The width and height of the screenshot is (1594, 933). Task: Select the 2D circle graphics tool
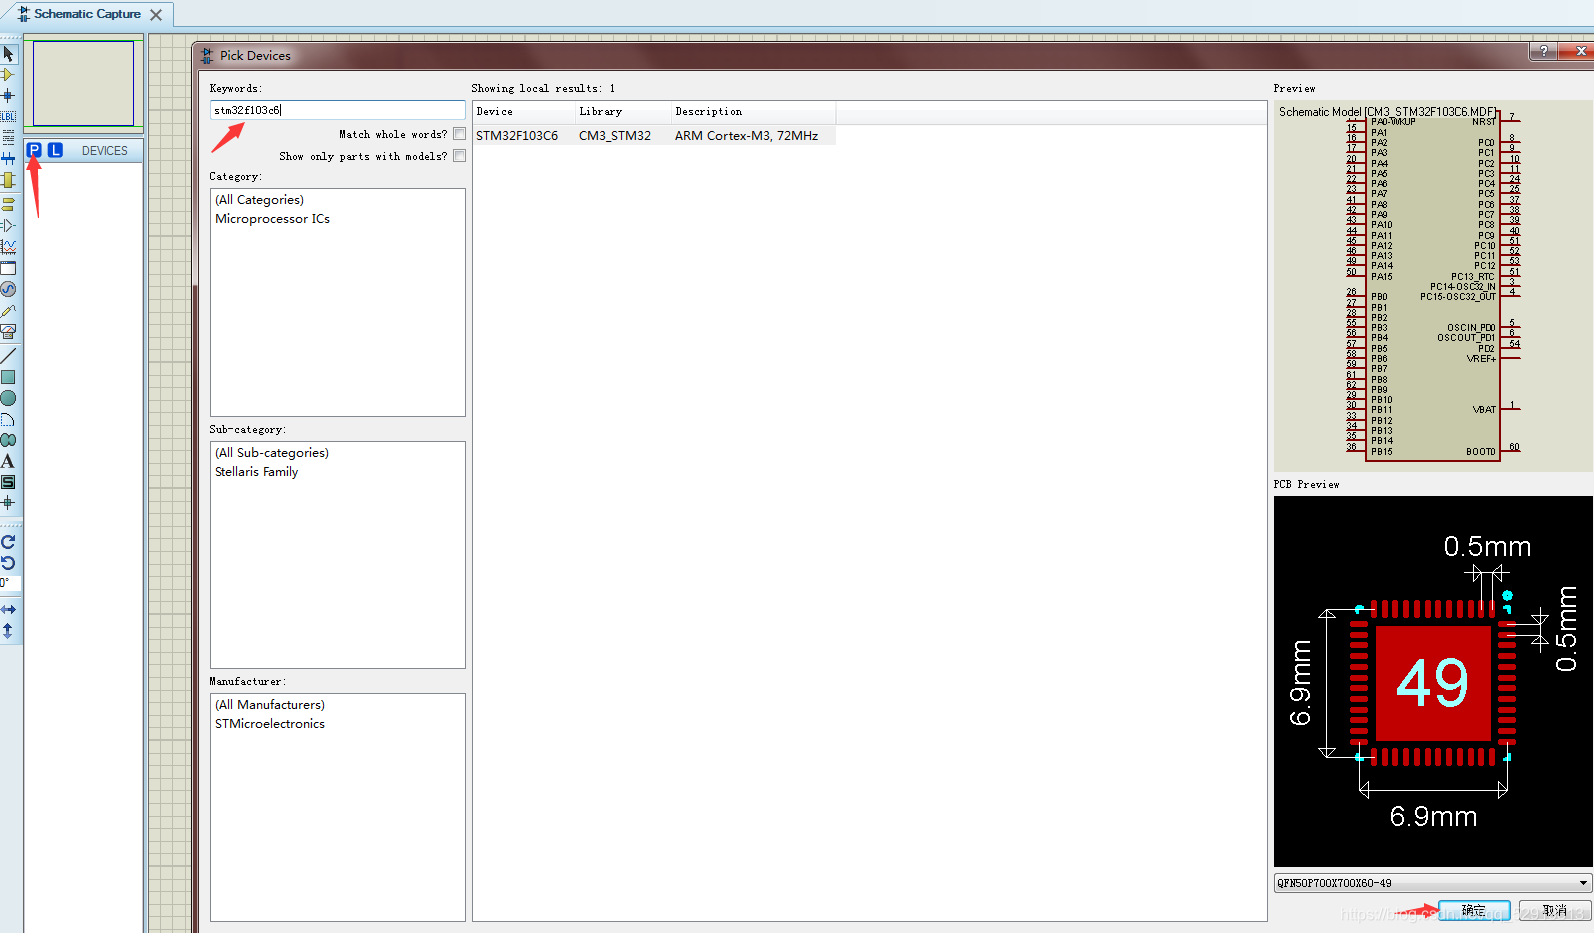8,398
